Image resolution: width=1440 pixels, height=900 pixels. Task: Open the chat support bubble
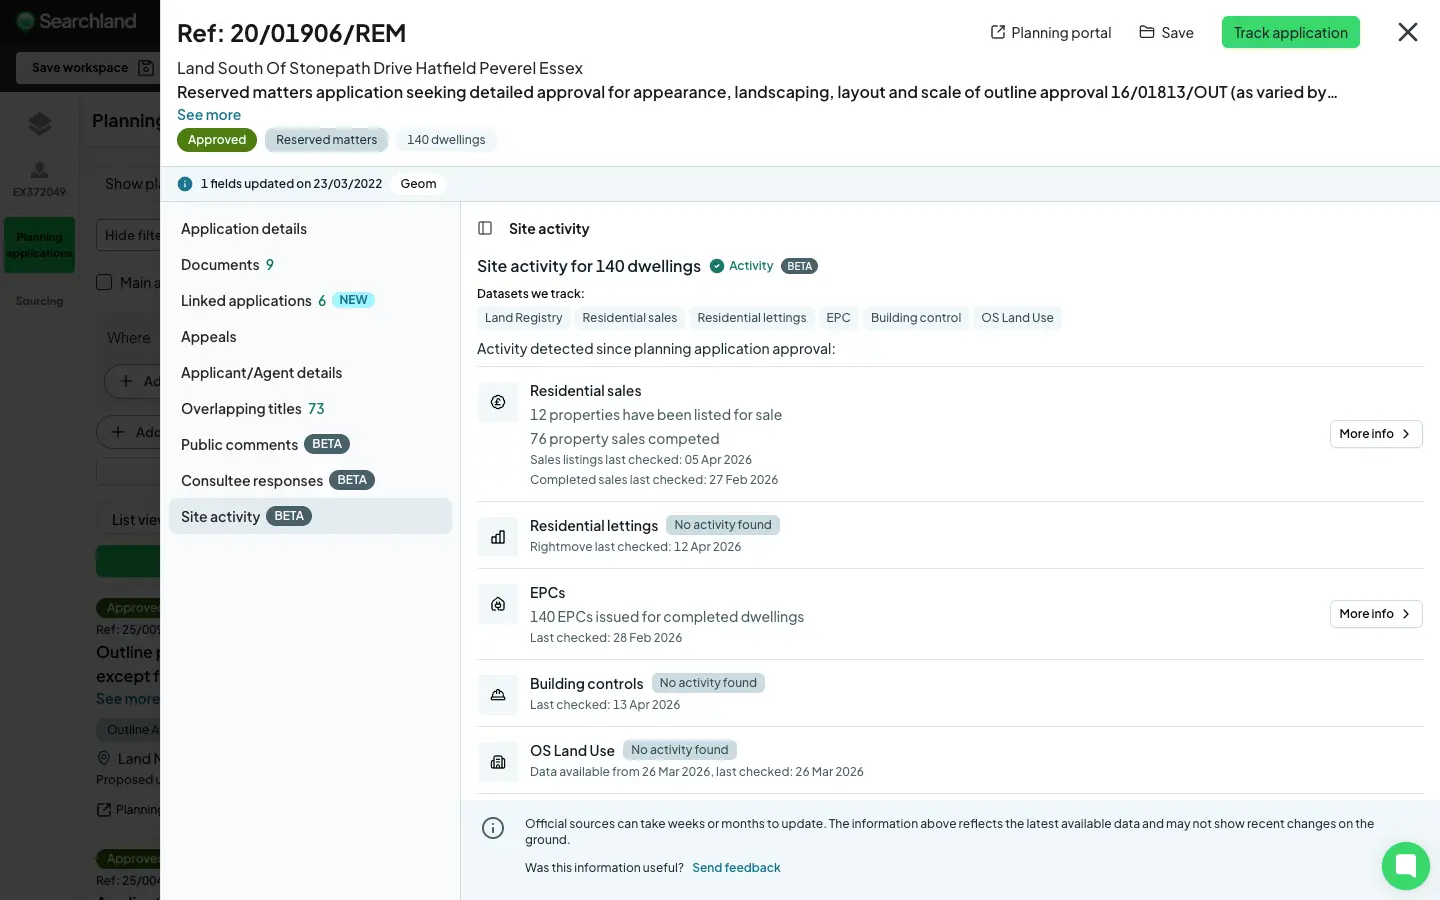(x=1406, y=866)
